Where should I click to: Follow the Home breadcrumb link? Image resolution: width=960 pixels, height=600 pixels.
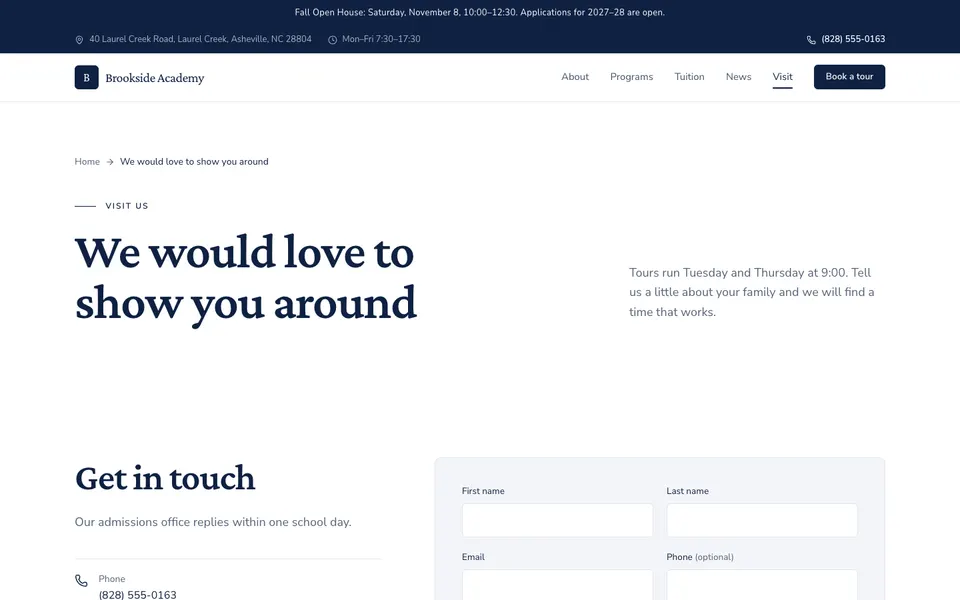tap(87, 162)
